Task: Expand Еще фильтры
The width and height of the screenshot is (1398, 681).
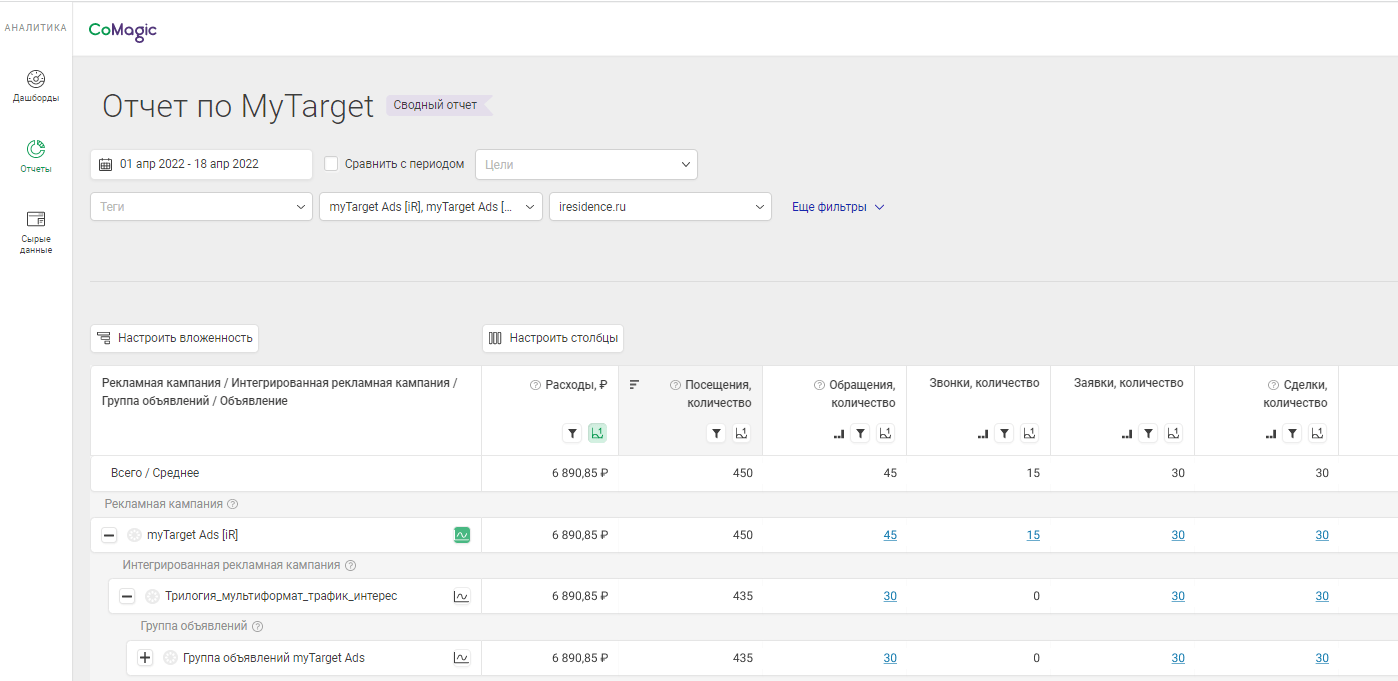Action: [x=838, y=207]
